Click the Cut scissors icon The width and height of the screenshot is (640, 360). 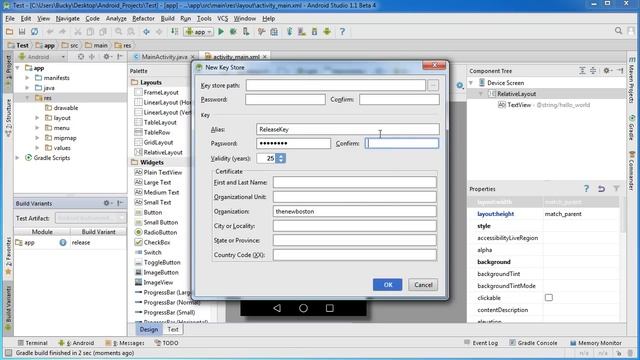point(78,31)
